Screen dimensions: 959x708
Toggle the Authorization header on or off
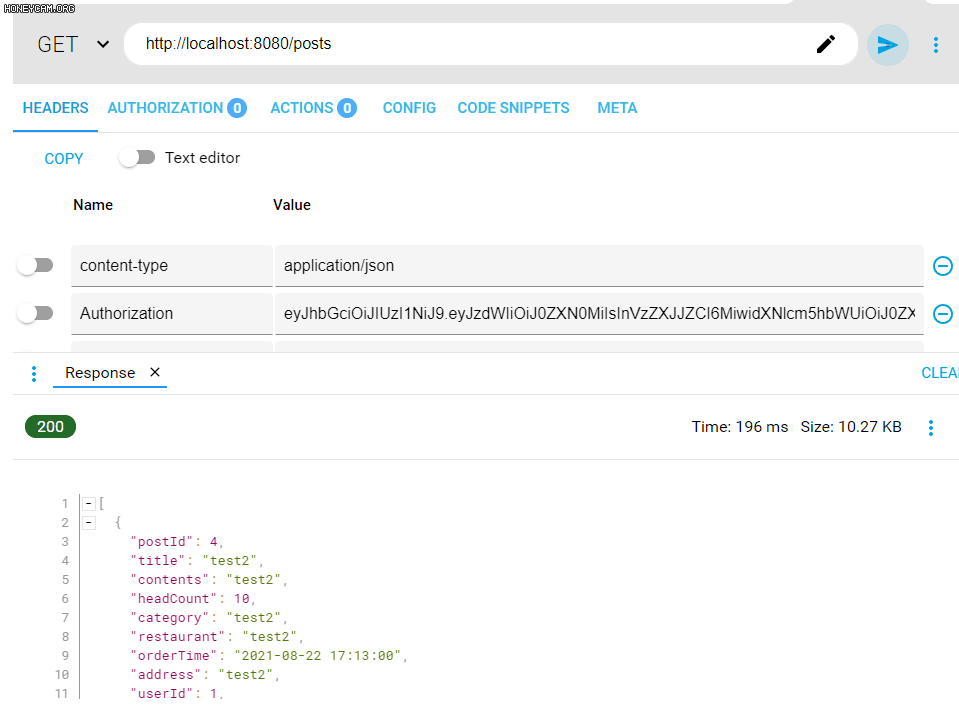[x=35, y=313]
